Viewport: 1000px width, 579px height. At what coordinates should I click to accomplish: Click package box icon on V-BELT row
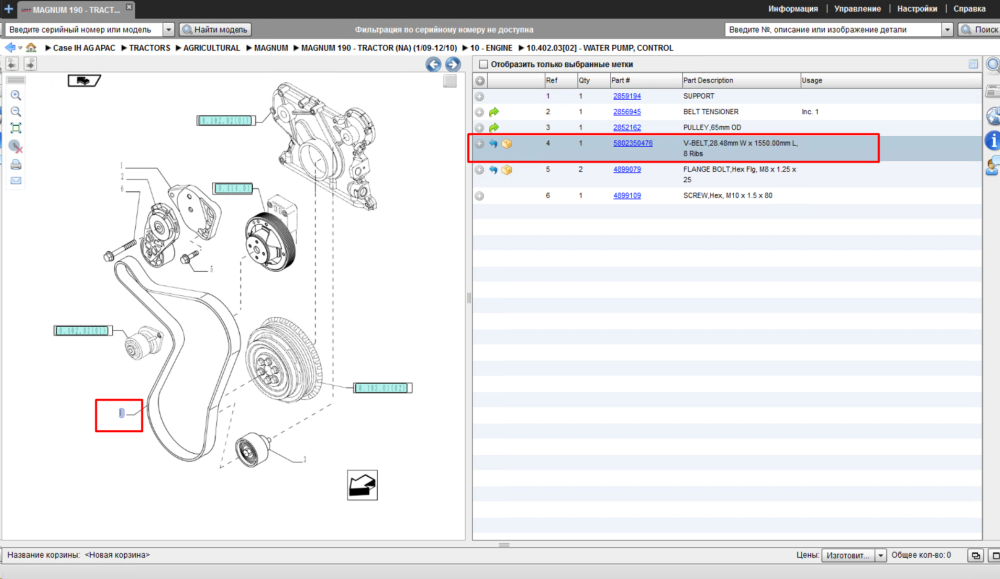tap(507, 144)
